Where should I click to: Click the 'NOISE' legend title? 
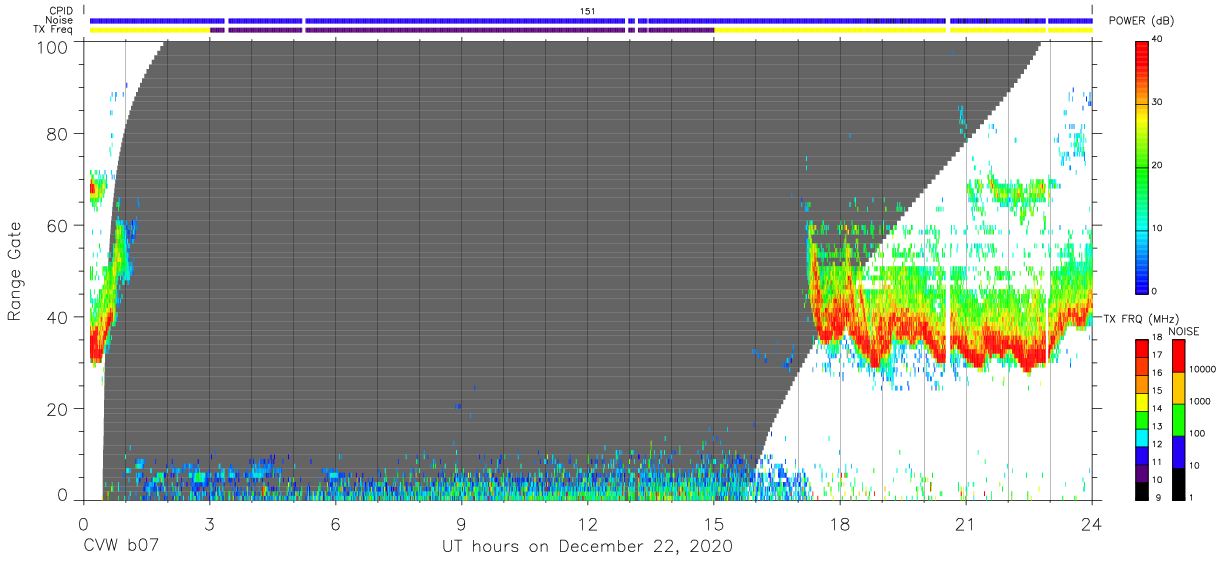(1184, 330)
